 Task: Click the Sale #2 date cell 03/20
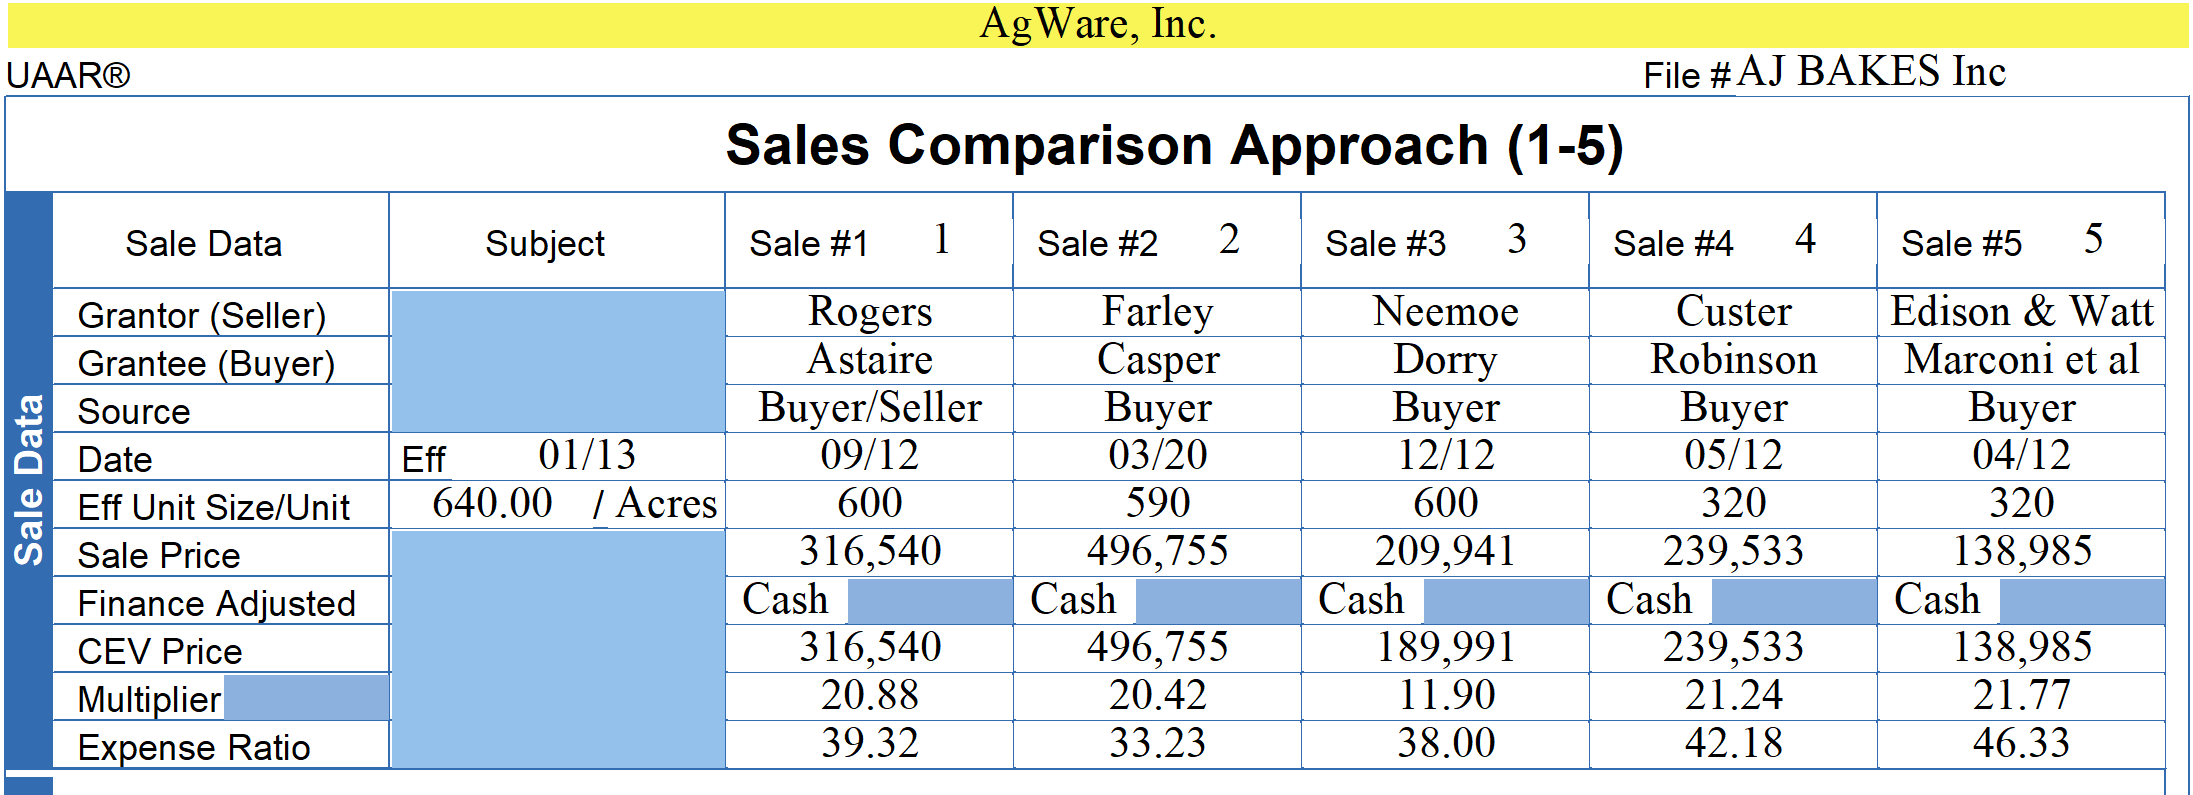pyautogui.click(x=1157, y=456)
